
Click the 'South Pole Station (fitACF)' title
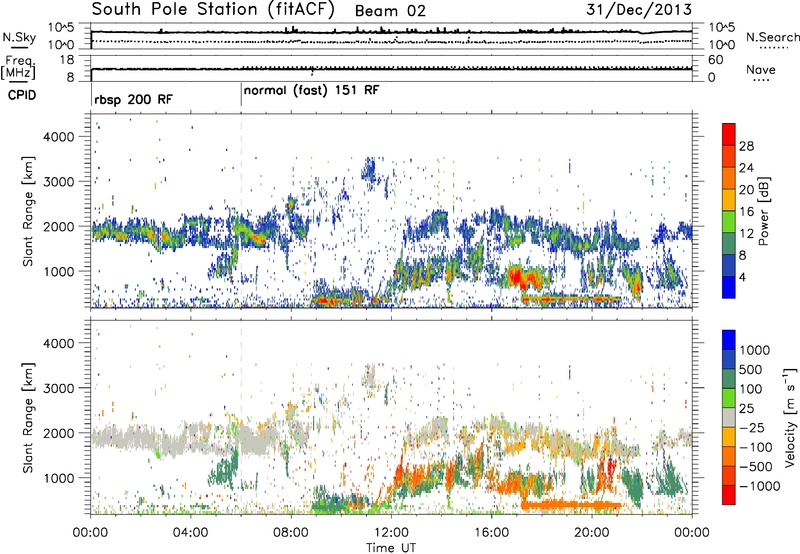click(213, 10)
